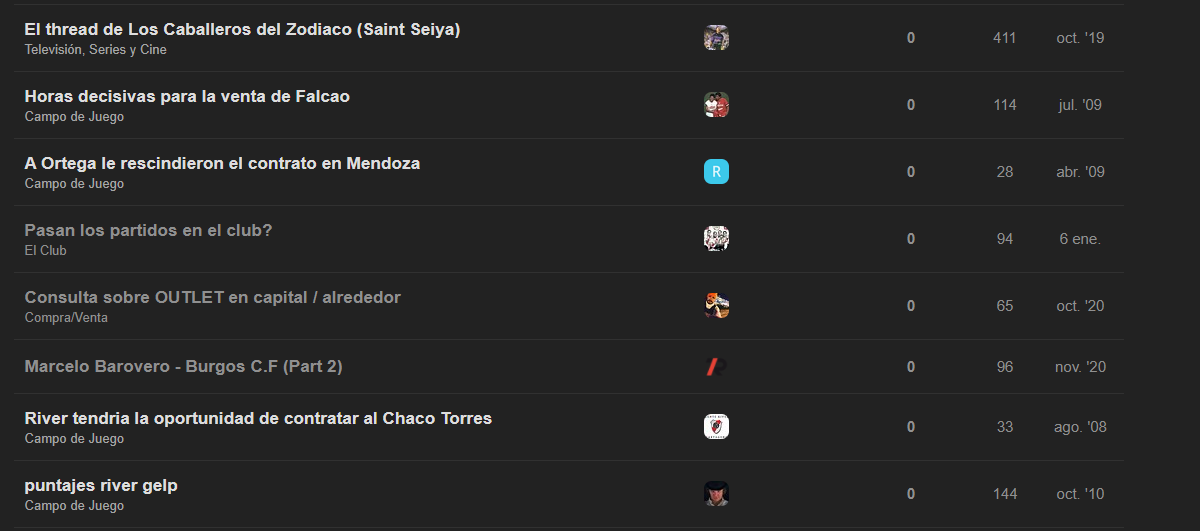The width and height of the screenshot is (1200, 531).
Task: Click the 'oct. '19' activity date
Action: coord(1080,38)
